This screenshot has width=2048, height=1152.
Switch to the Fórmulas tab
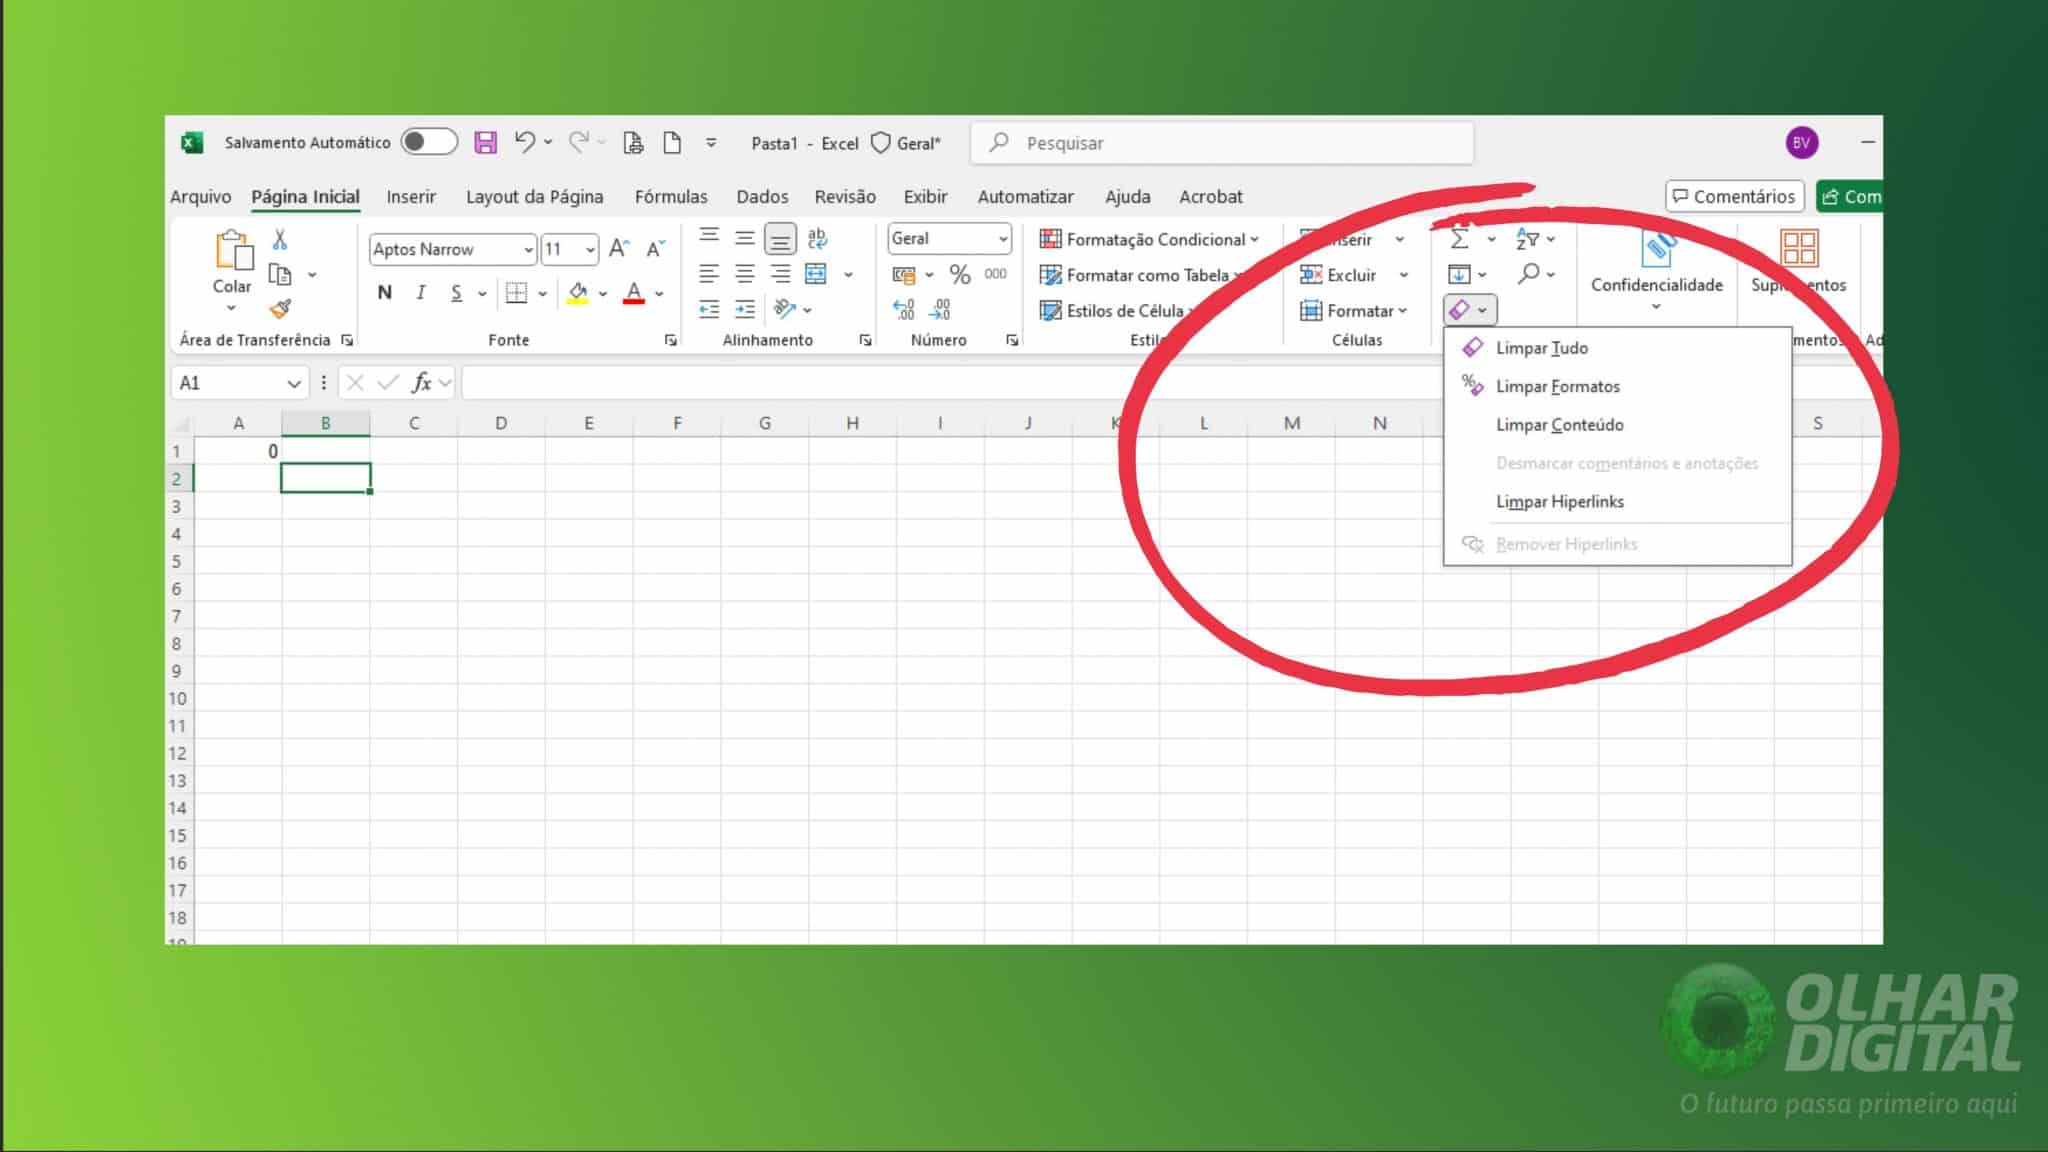point(671,197)
